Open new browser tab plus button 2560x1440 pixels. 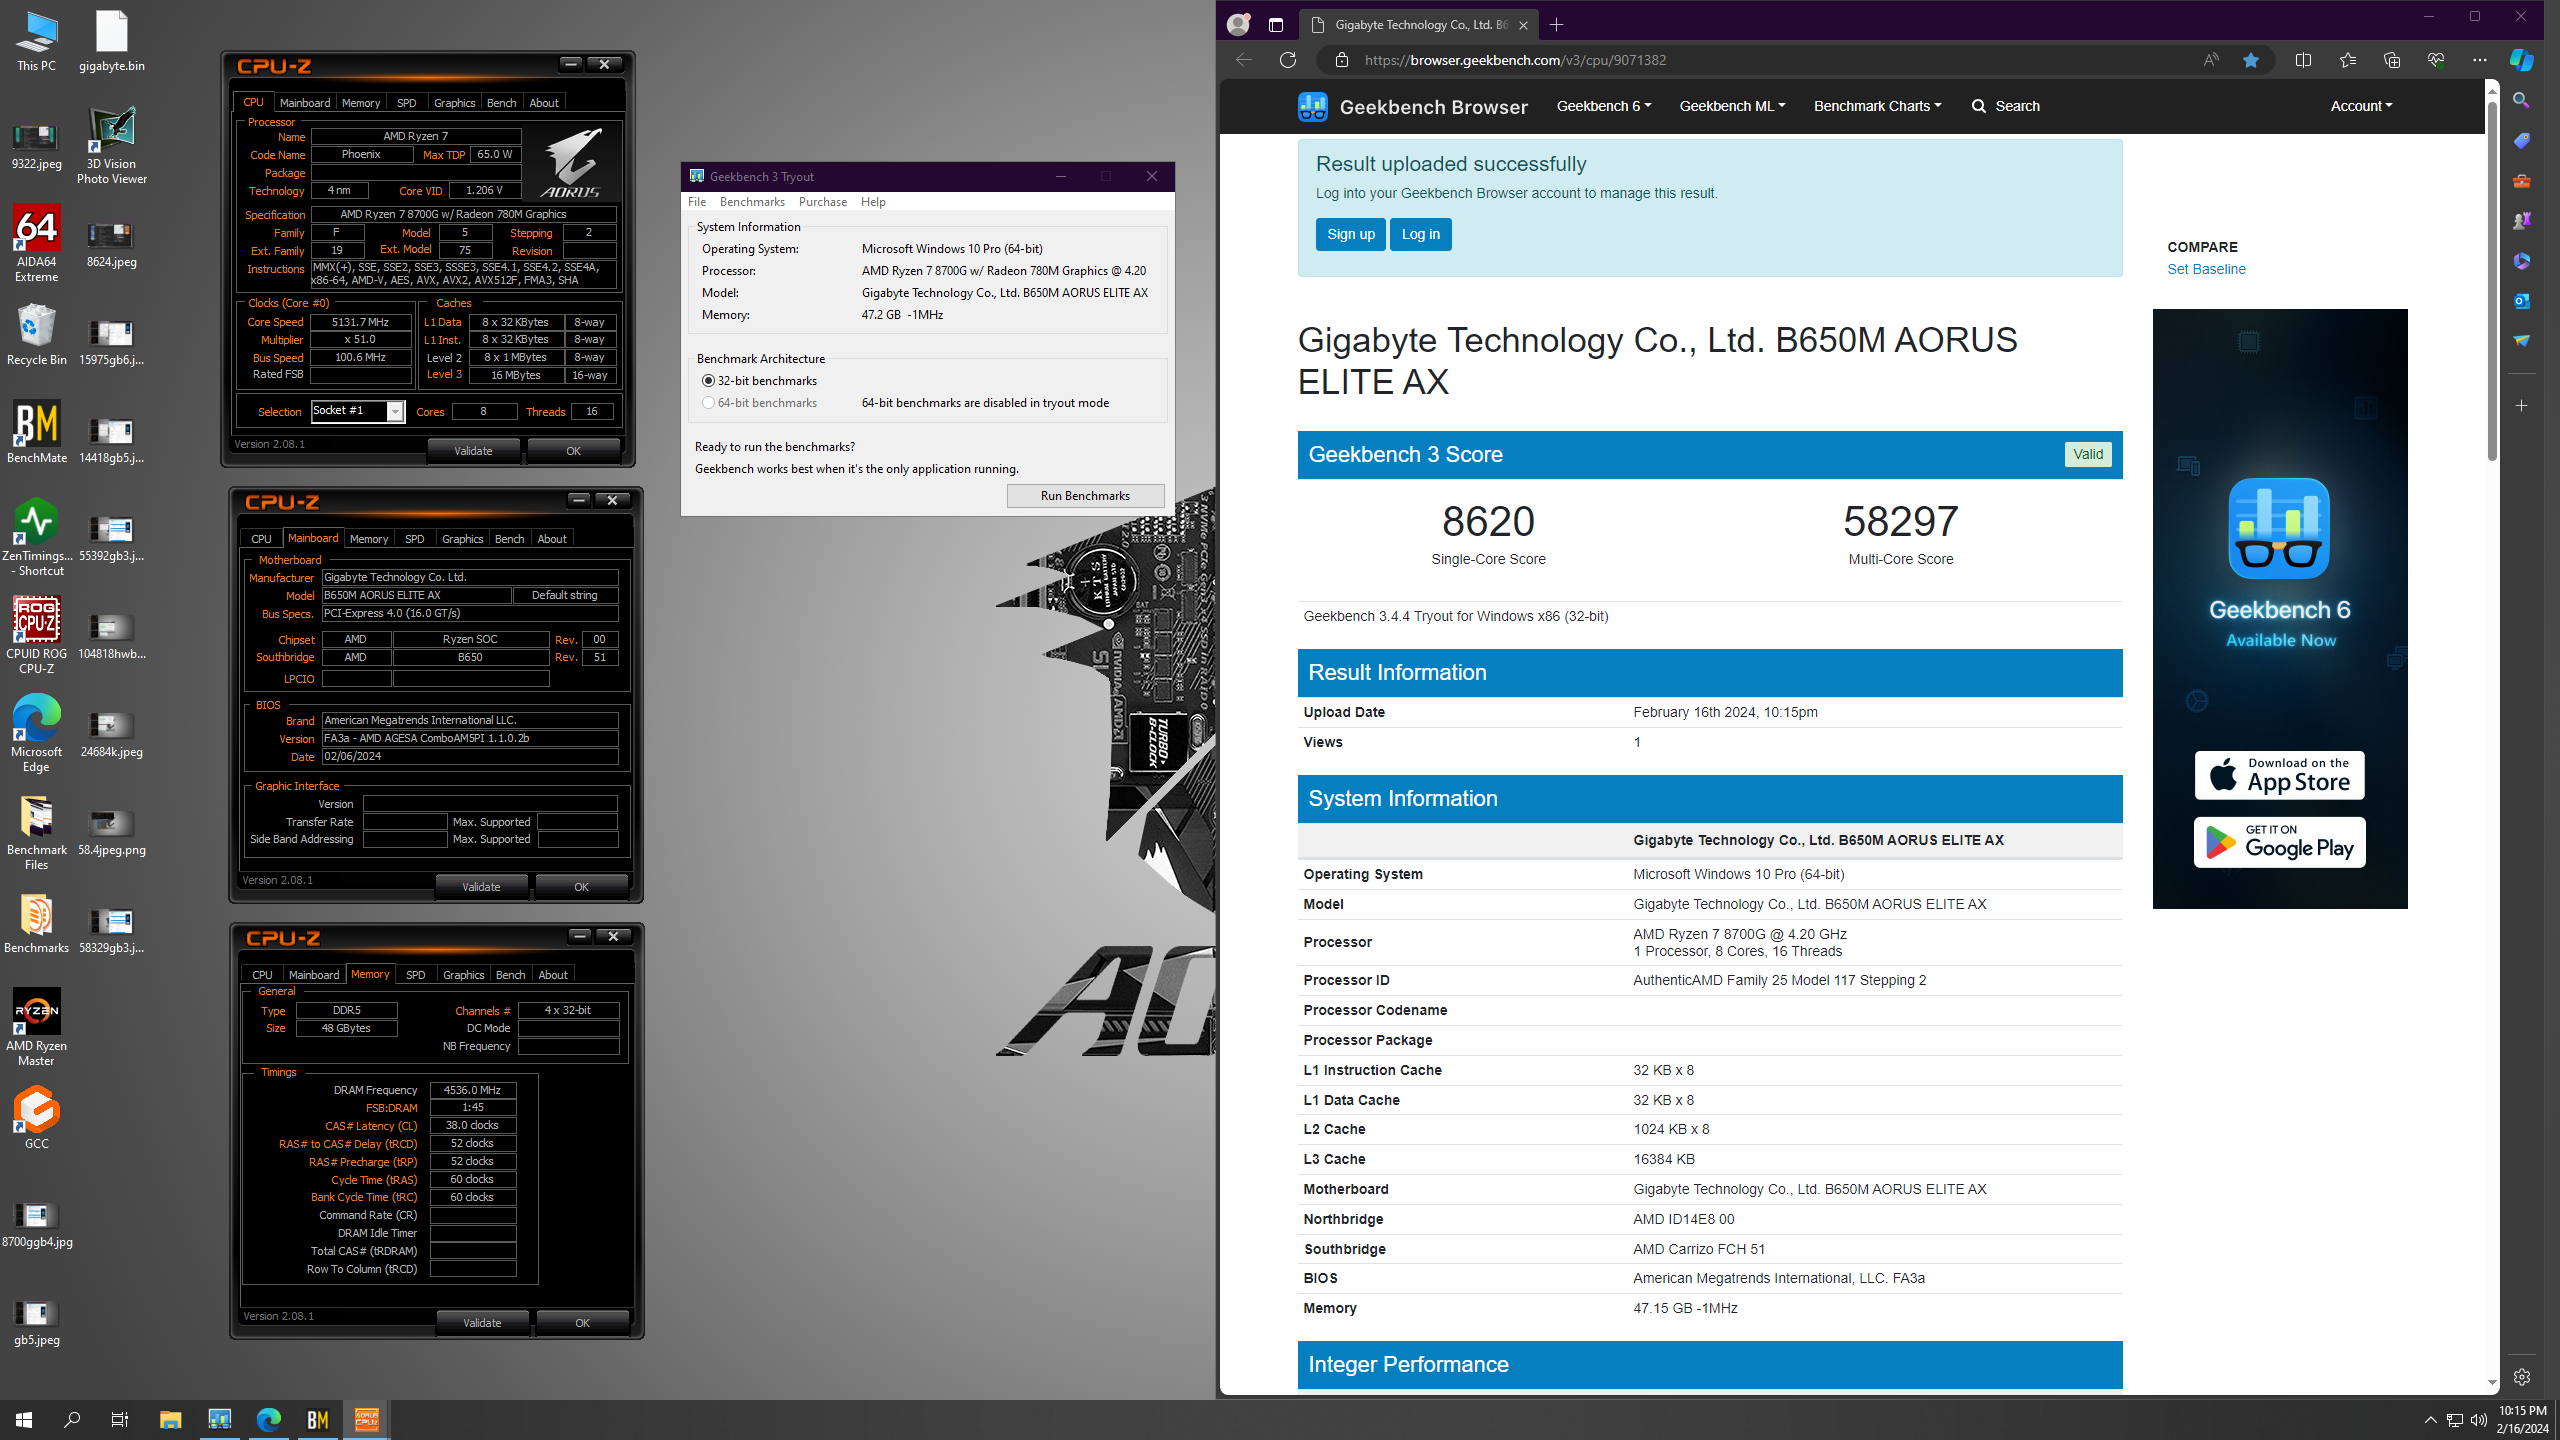click(1556, 25)
